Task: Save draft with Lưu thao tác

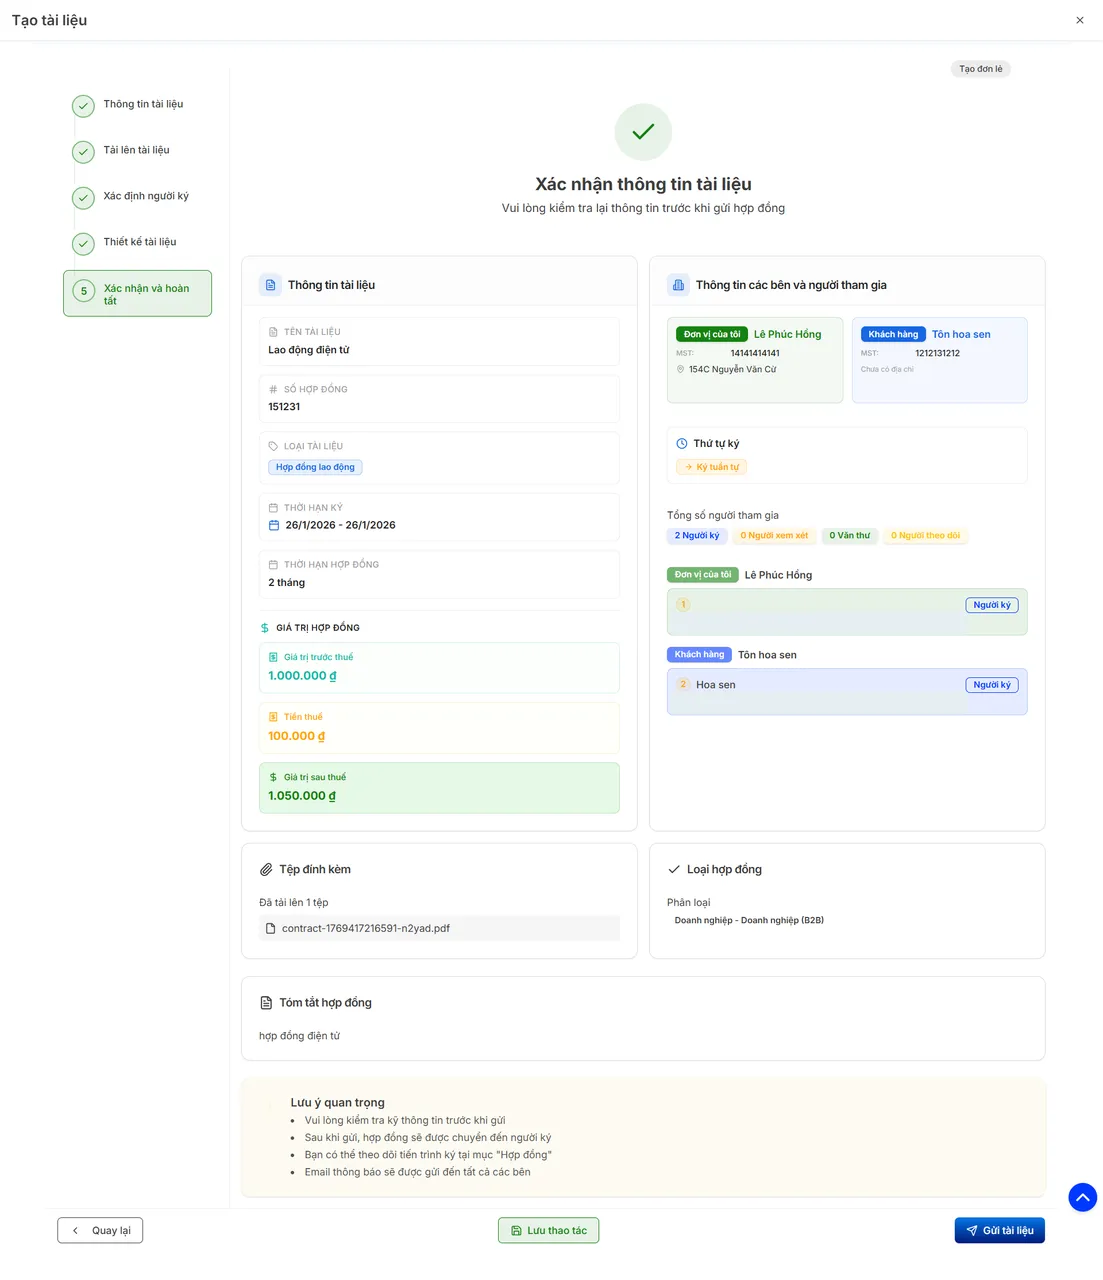Action: pos(548,1231)
